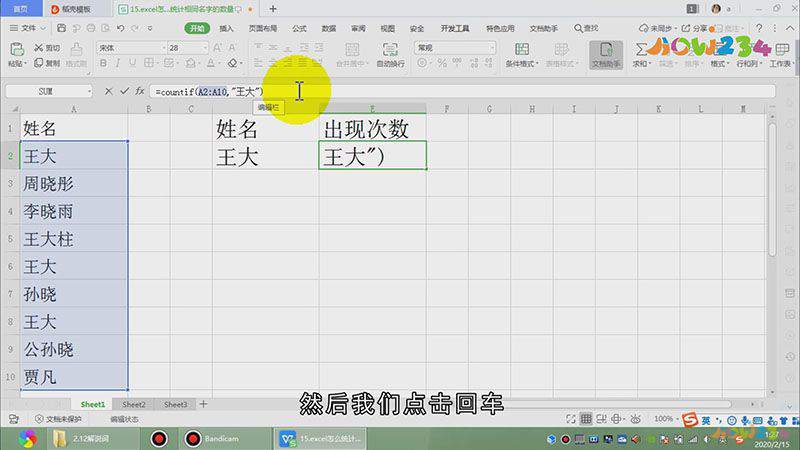This screenshot has width=800, height=450.
Task: Click the Help question mark icon
Action: (759, 28)
